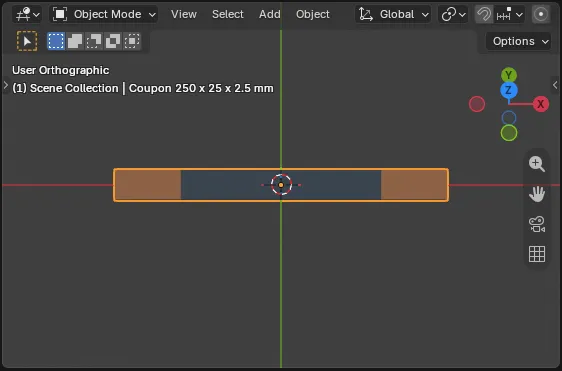The height and width of the screenshot is (371, 562).
Task: Click the 'User Orthographic' view label
Action: (61, 70)
